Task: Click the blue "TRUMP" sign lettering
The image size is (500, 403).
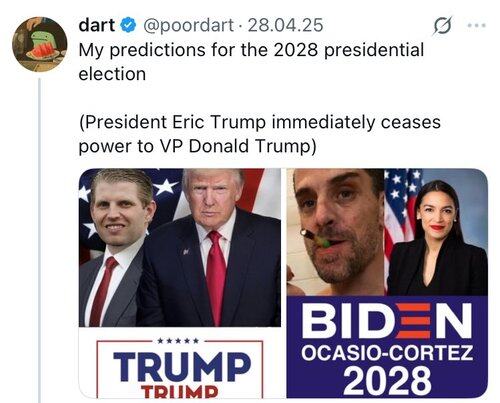Action: [x=182, y=366]
